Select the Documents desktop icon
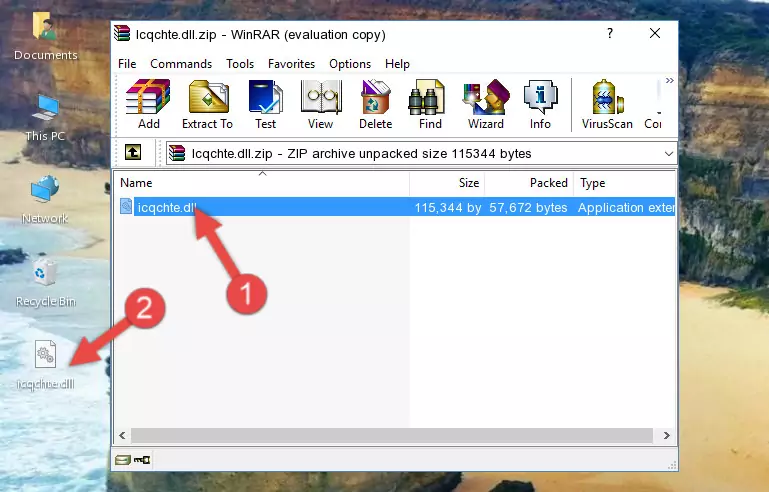Screen dimensions: 769x492 click(46, 36)
